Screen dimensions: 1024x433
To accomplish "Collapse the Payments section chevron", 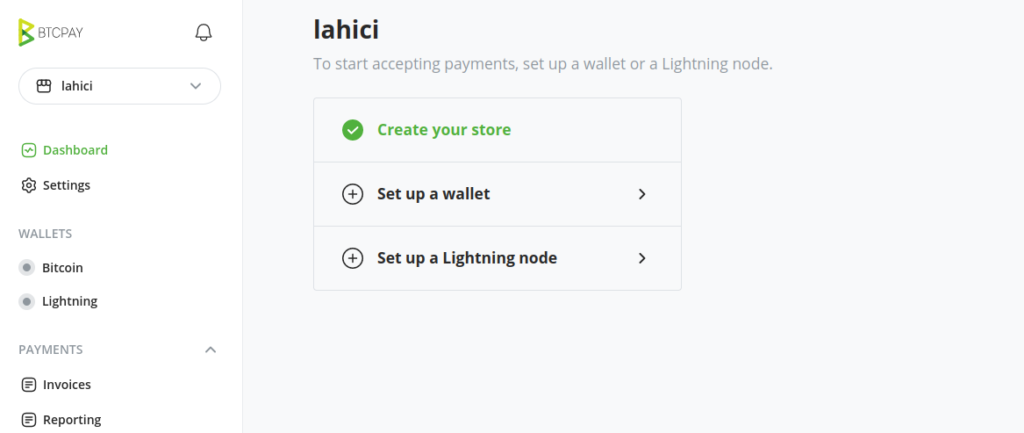I will 210,350.
